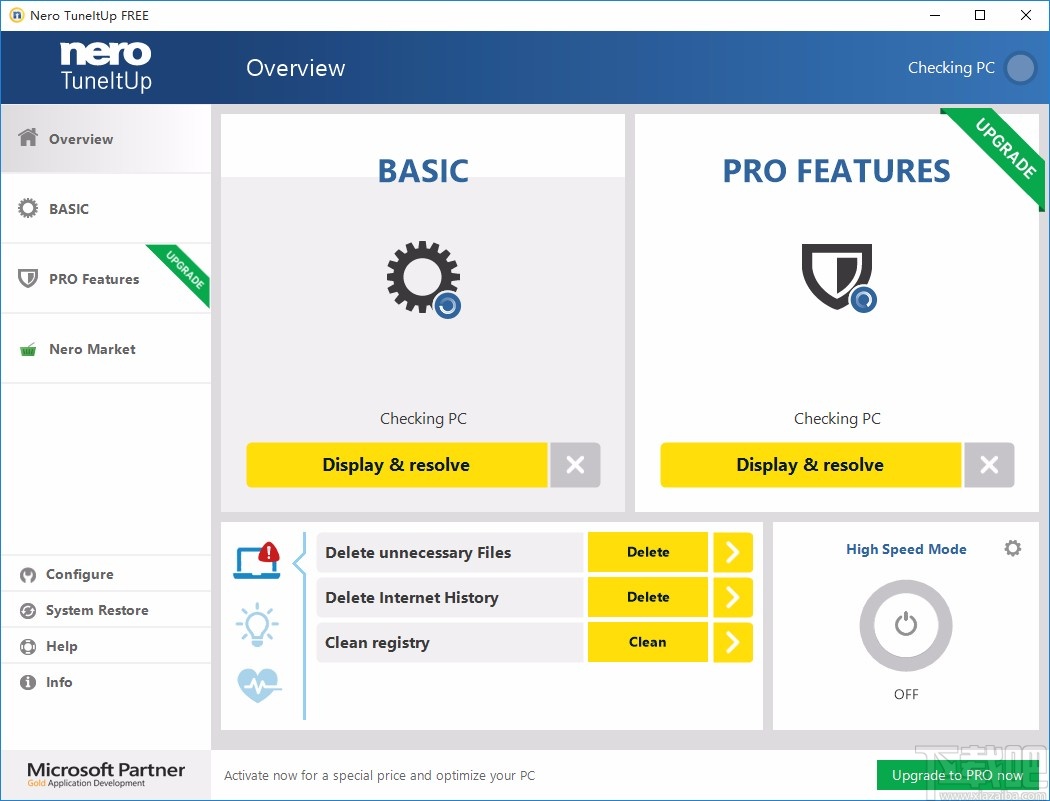Open Help from the sidebar
Screen dimensions: 1050x801
[106, 646]
